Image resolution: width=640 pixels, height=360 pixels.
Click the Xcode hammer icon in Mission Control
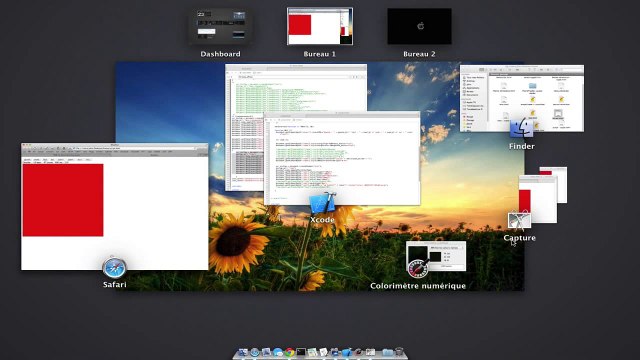point(322,204)
